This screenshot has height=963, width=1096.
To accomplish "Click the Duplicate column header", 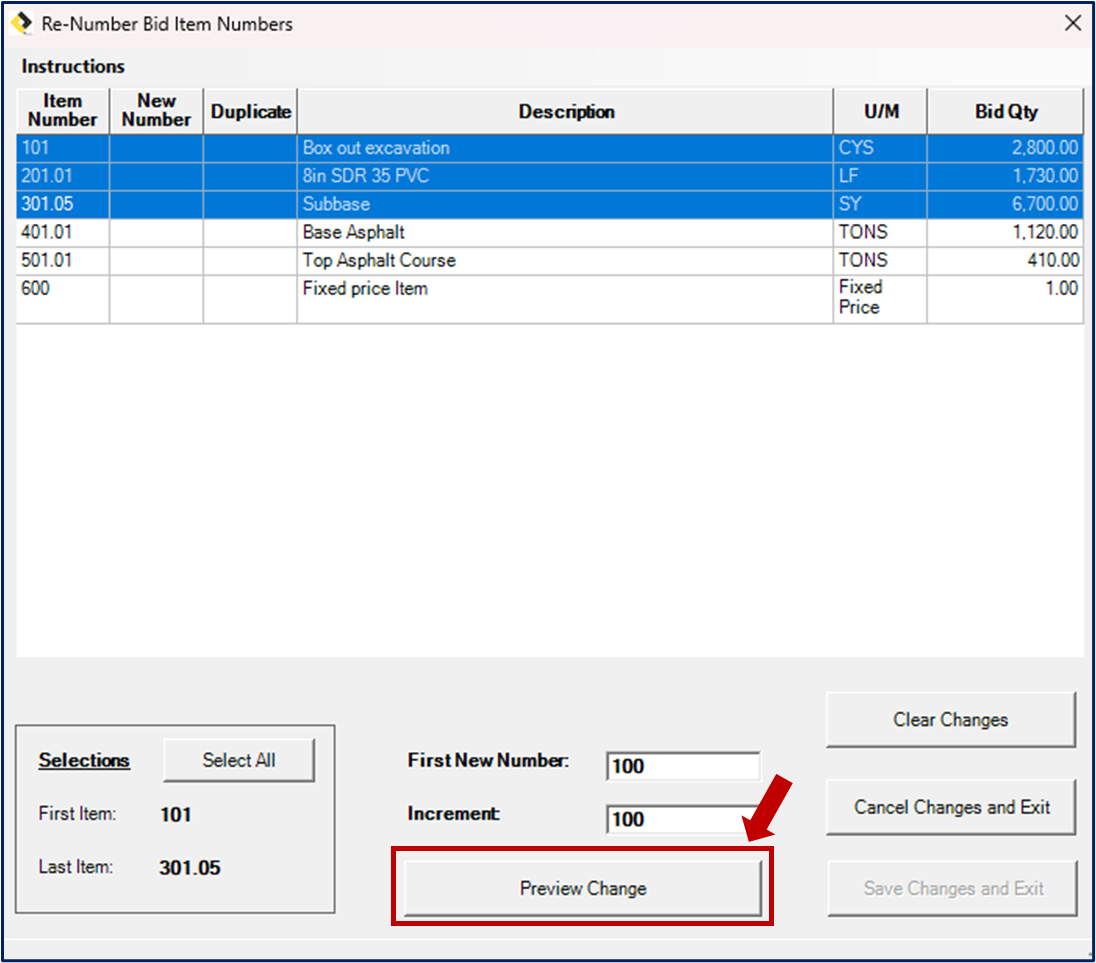I will click(x=249, y=111).
